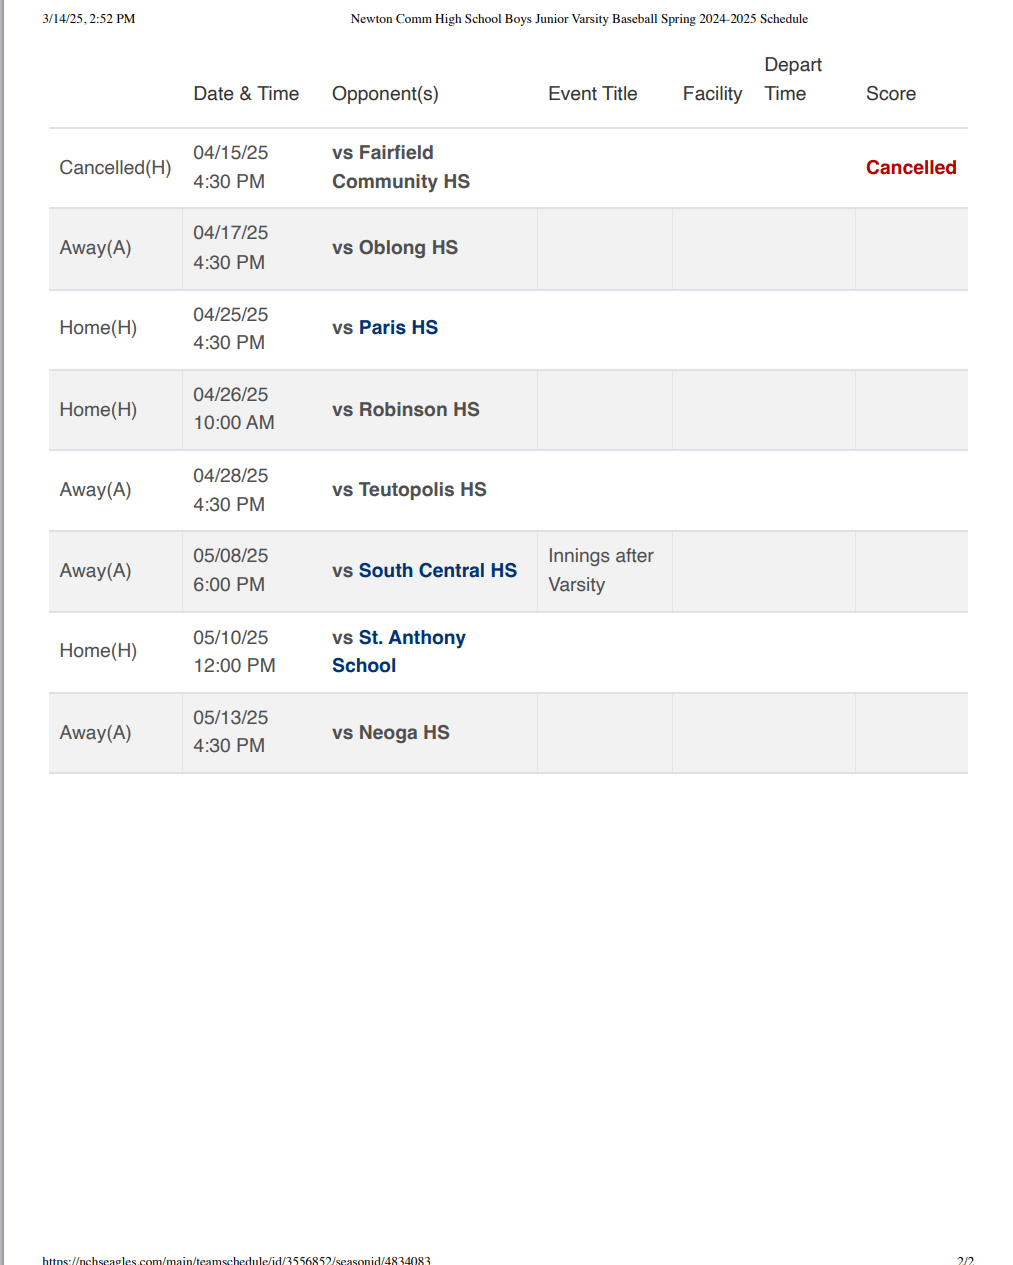The height and width of the screenshot is (1265, 1013).
Task: Select the Fairfield Community HS opponent
Action: 400,167
